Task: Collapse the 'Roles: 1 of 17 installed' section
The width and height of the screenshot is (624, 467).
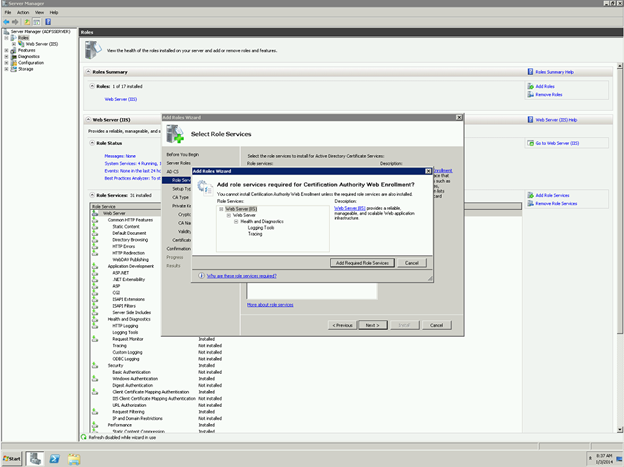Action: (92, 86)
